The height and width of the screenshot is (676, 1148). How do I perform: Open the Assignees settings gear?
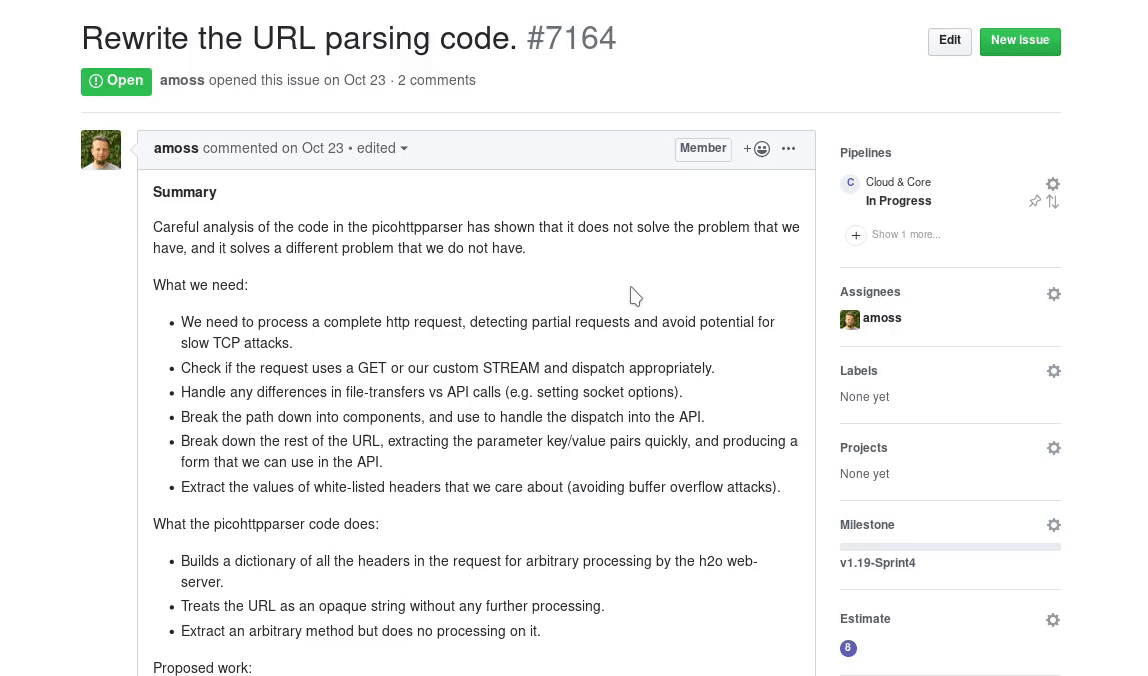(x=1053, y=293)
